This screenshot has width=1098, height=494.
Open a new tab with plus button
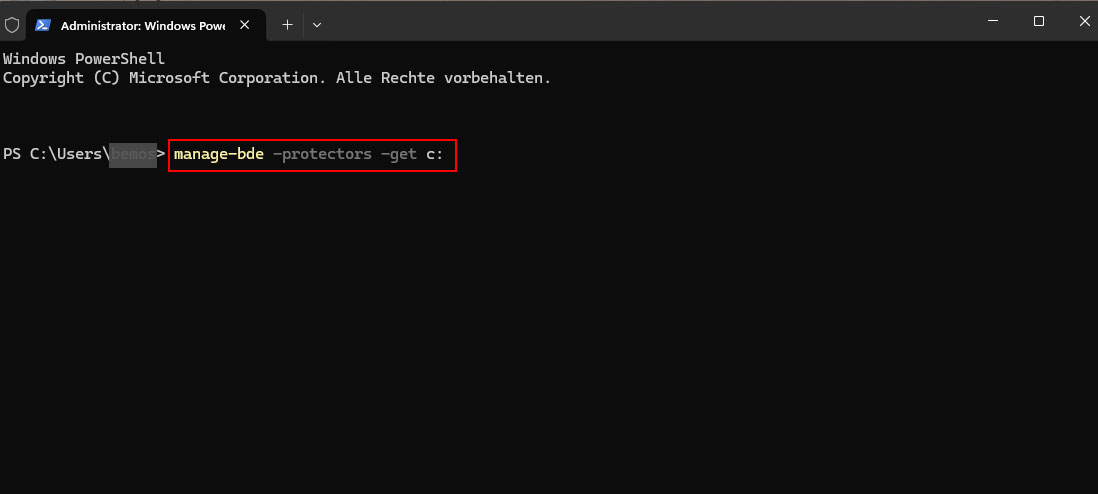[287, 24]
